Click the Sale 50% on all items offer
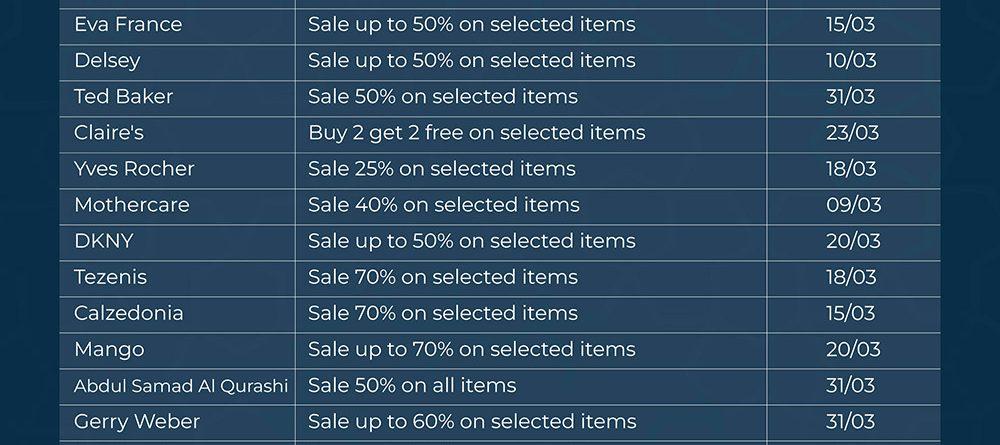The image size is (1000, 445). pos(412,385)
